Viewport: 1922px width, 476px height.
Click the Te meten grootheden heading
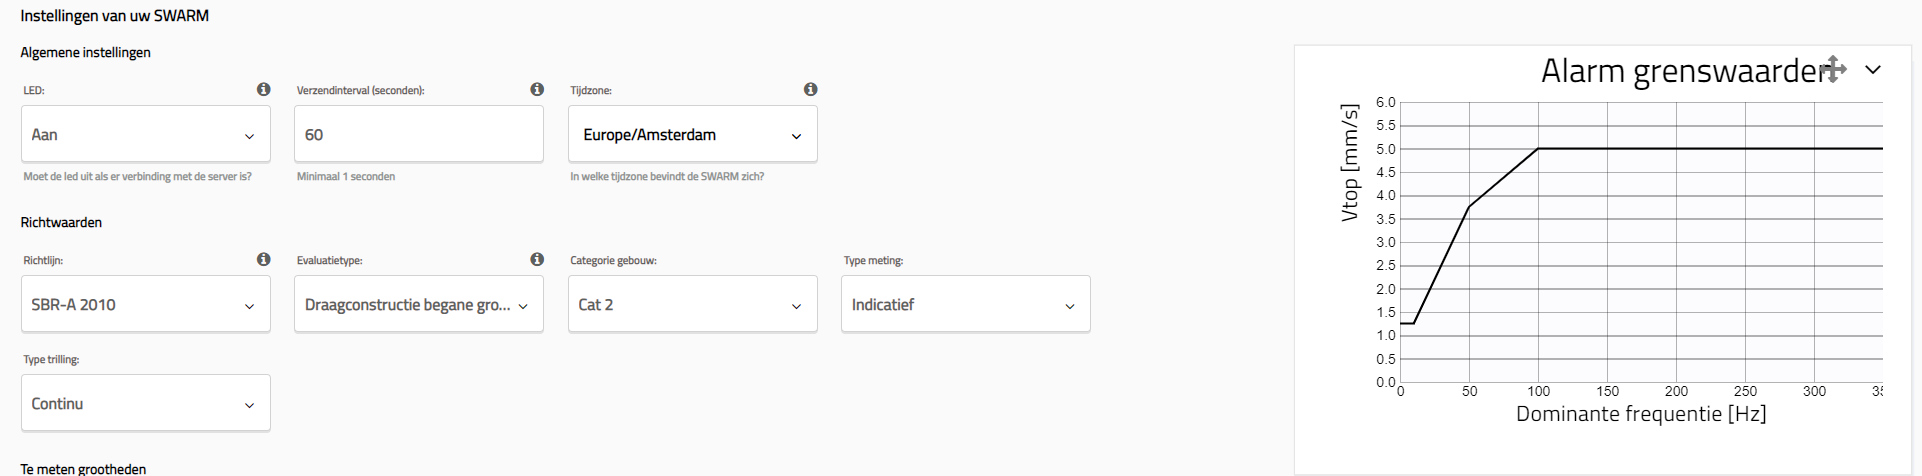(83, 468)
